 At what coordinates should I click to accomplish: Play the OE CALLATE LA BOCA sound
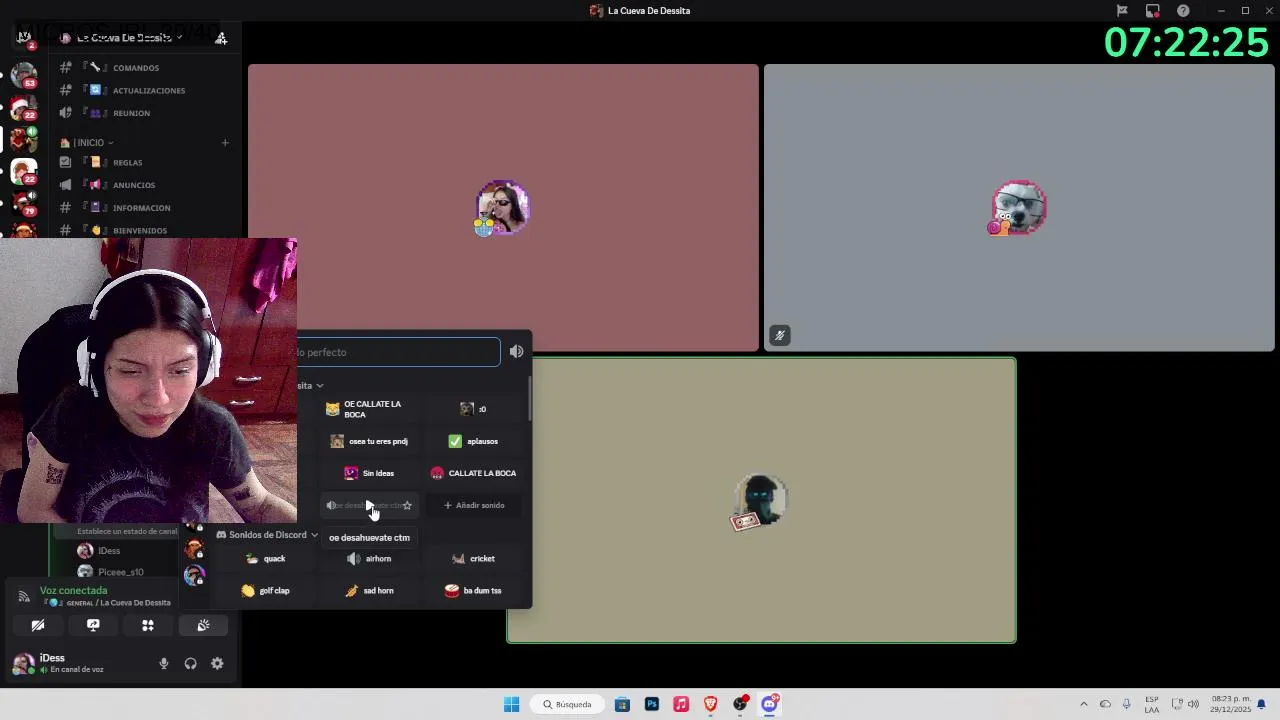370,409
